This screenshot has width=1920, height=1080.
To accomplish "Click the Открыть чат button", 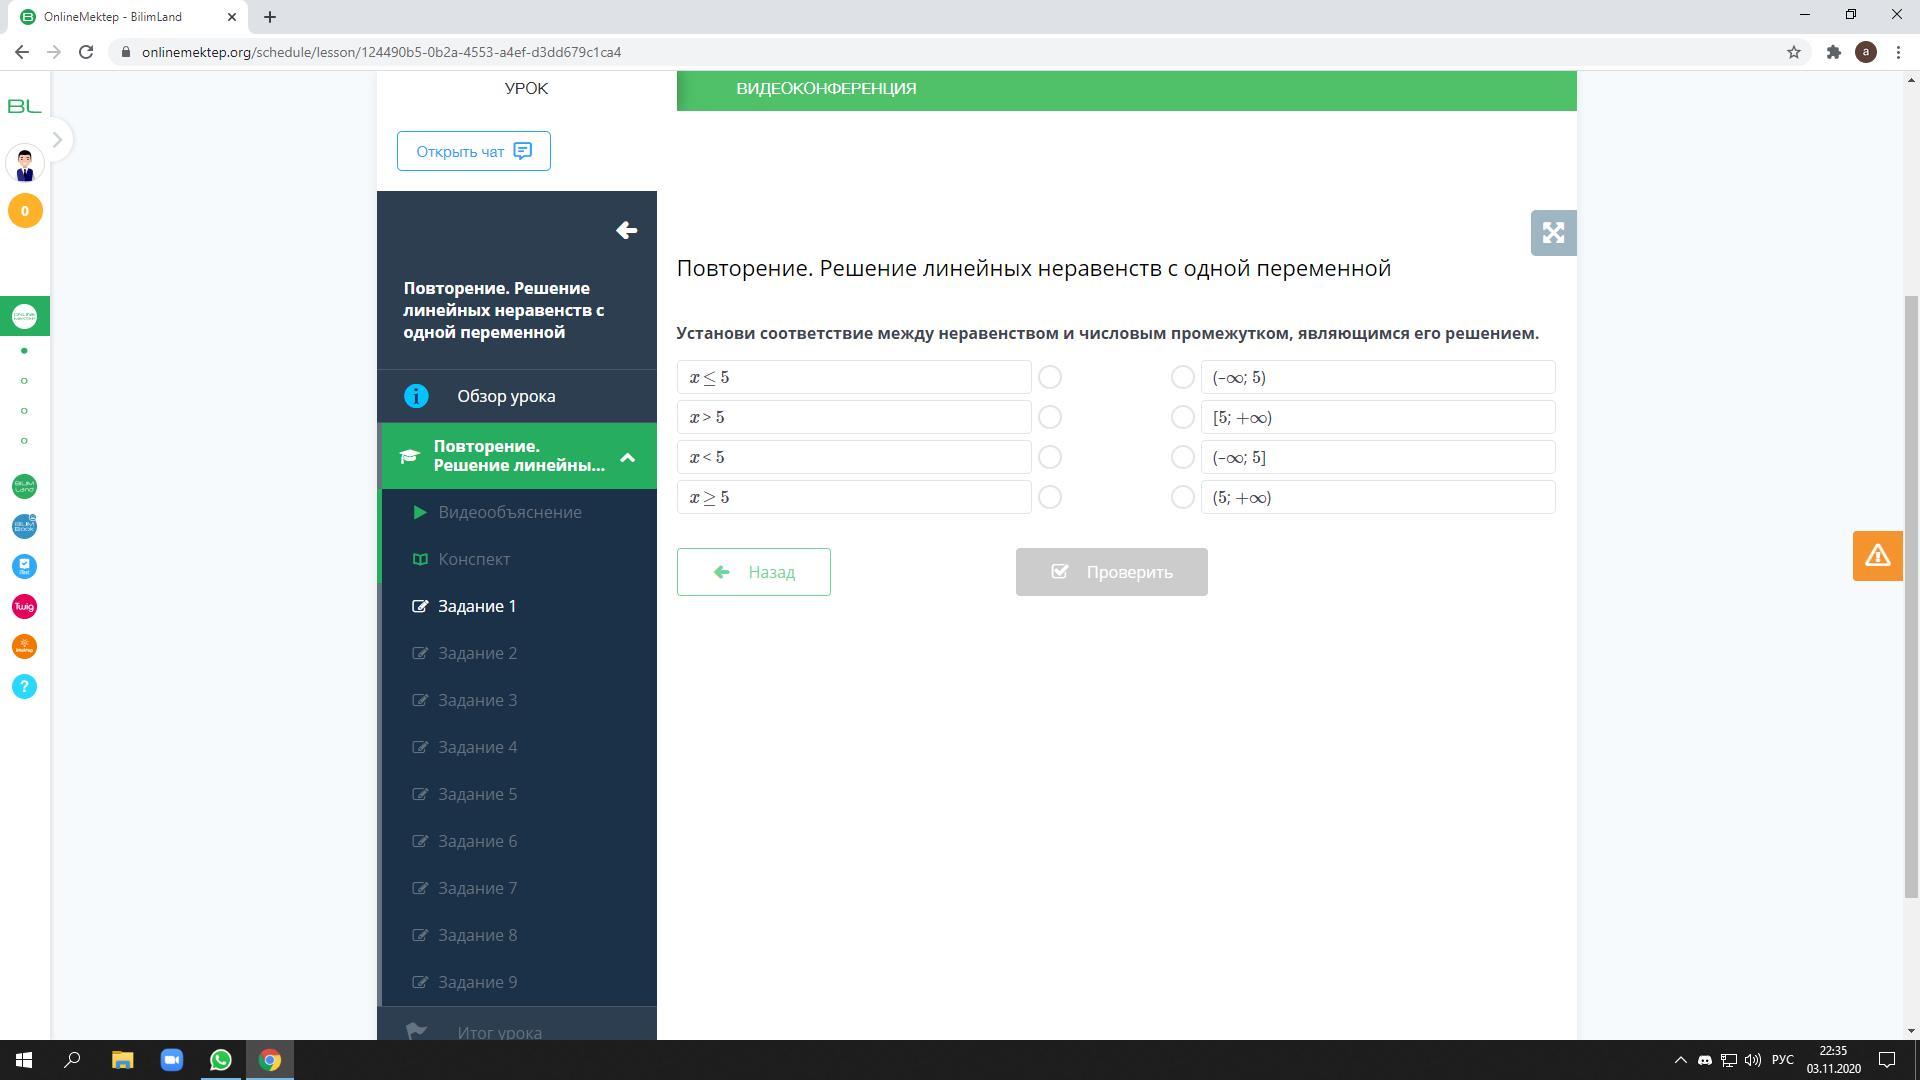I will pos(473,151).
